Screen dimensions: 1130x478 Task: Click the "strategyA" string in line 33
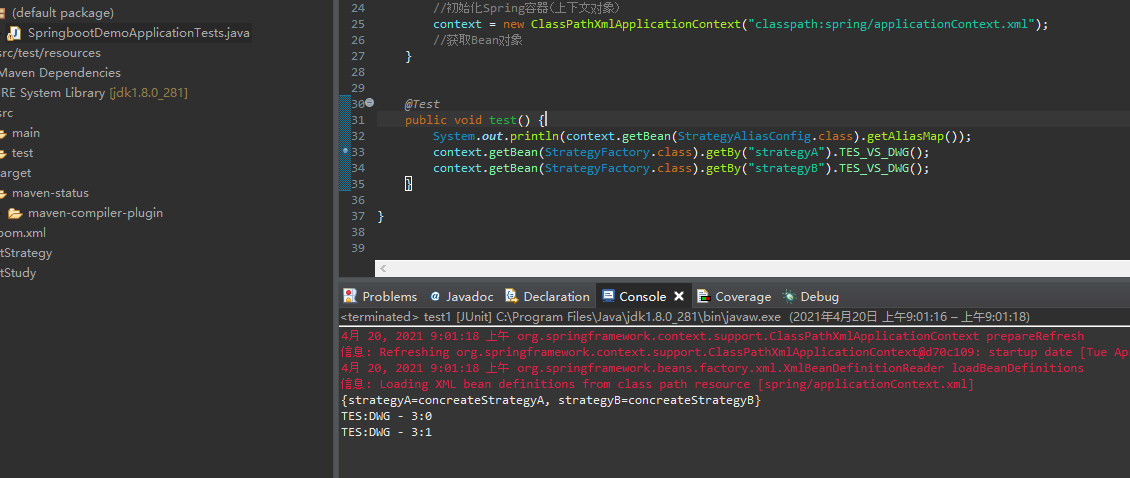[786, 152]
